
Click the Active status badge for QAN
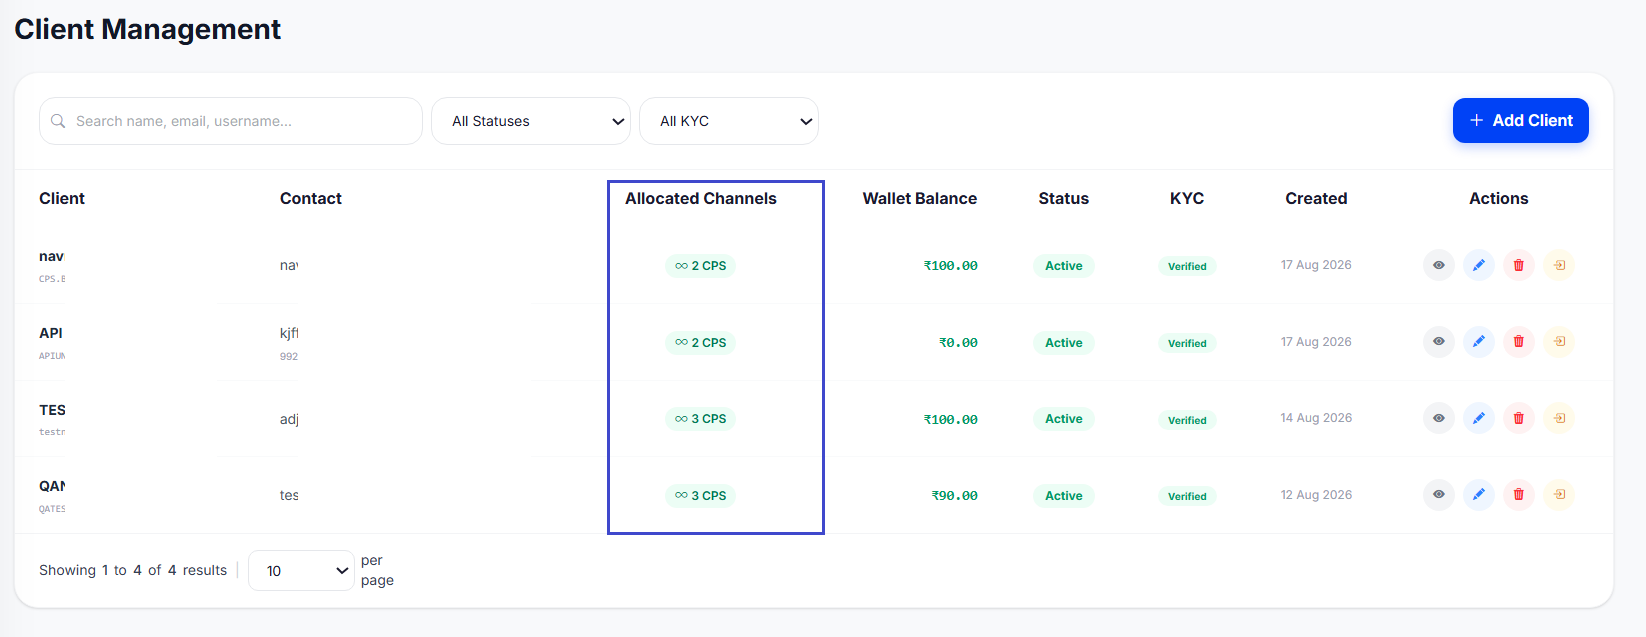[1064, 496]
